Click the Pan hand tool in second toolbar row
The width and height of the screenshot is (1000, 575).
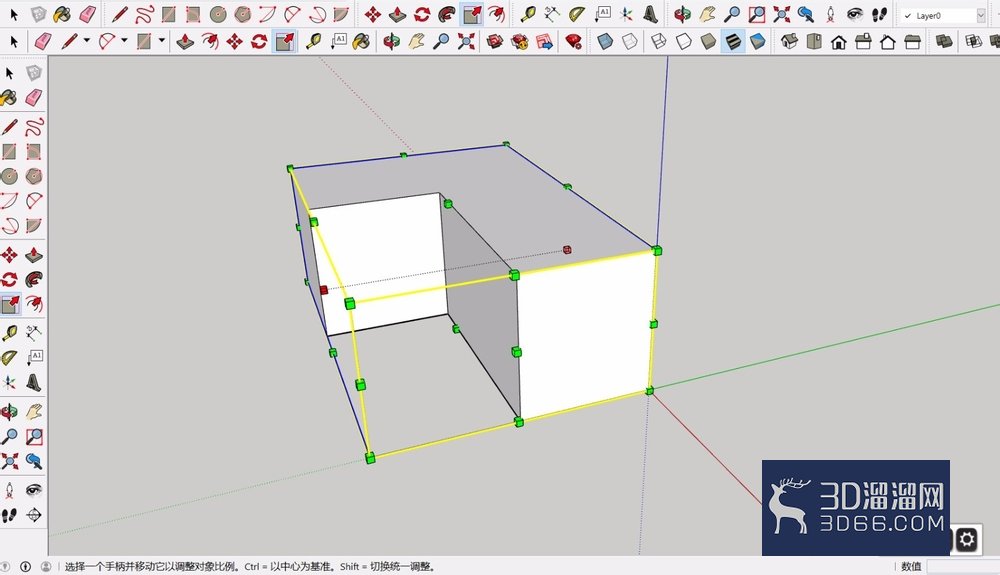(416, 42)
